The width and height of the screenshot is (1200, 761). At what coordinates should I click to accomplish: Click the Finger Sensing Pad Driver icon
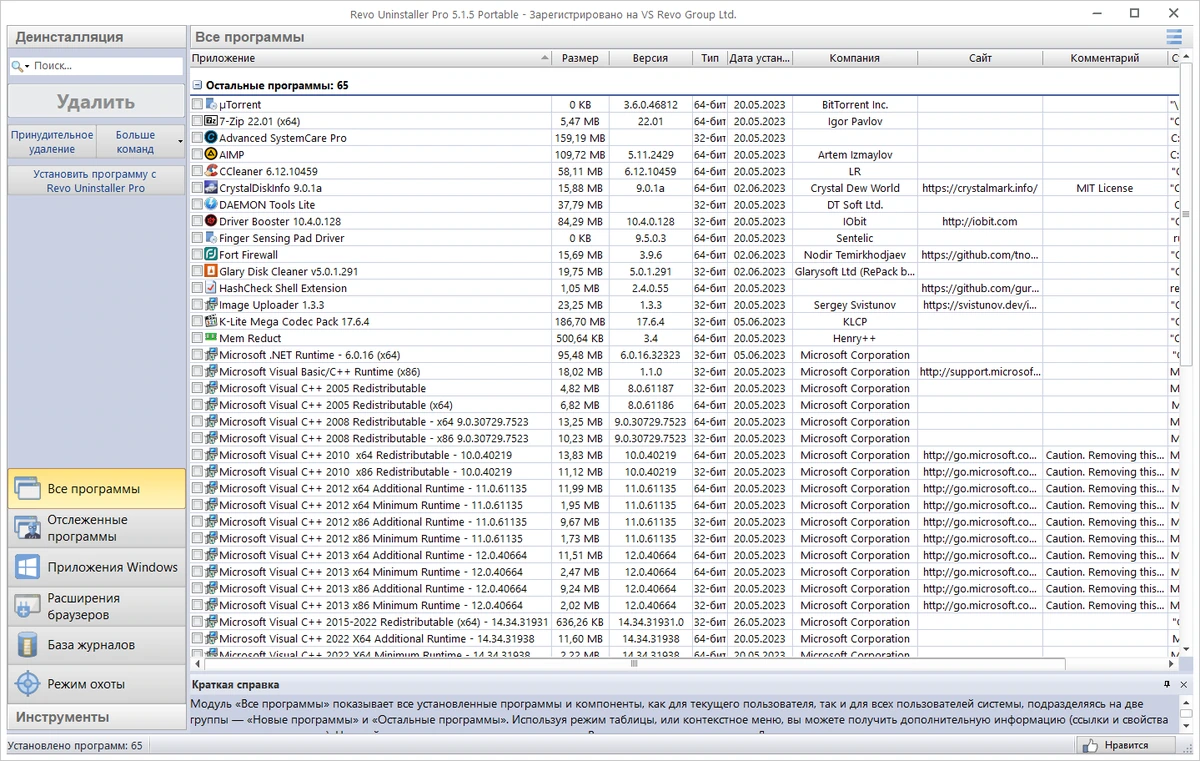coord(211,238)
